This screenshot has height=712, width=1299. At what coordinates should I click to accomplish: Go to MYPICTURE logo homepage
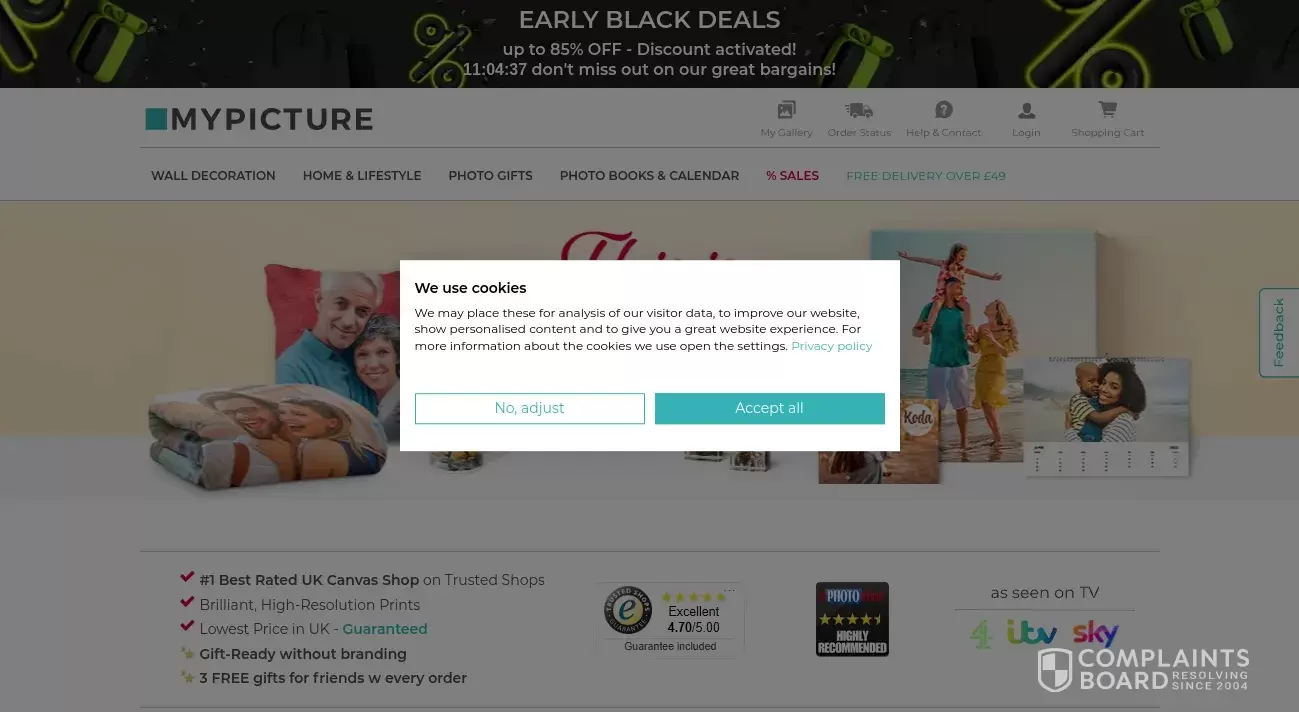(259, 119)
